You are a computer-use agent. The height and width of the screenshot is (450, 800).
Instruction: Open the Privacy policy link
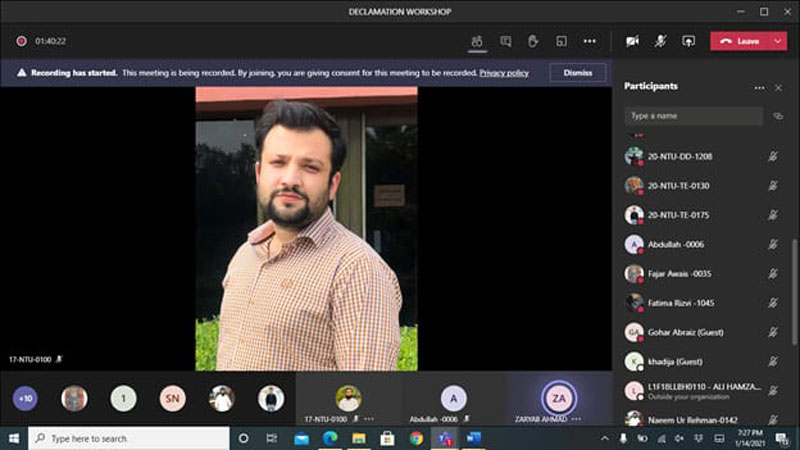point(504,73)
